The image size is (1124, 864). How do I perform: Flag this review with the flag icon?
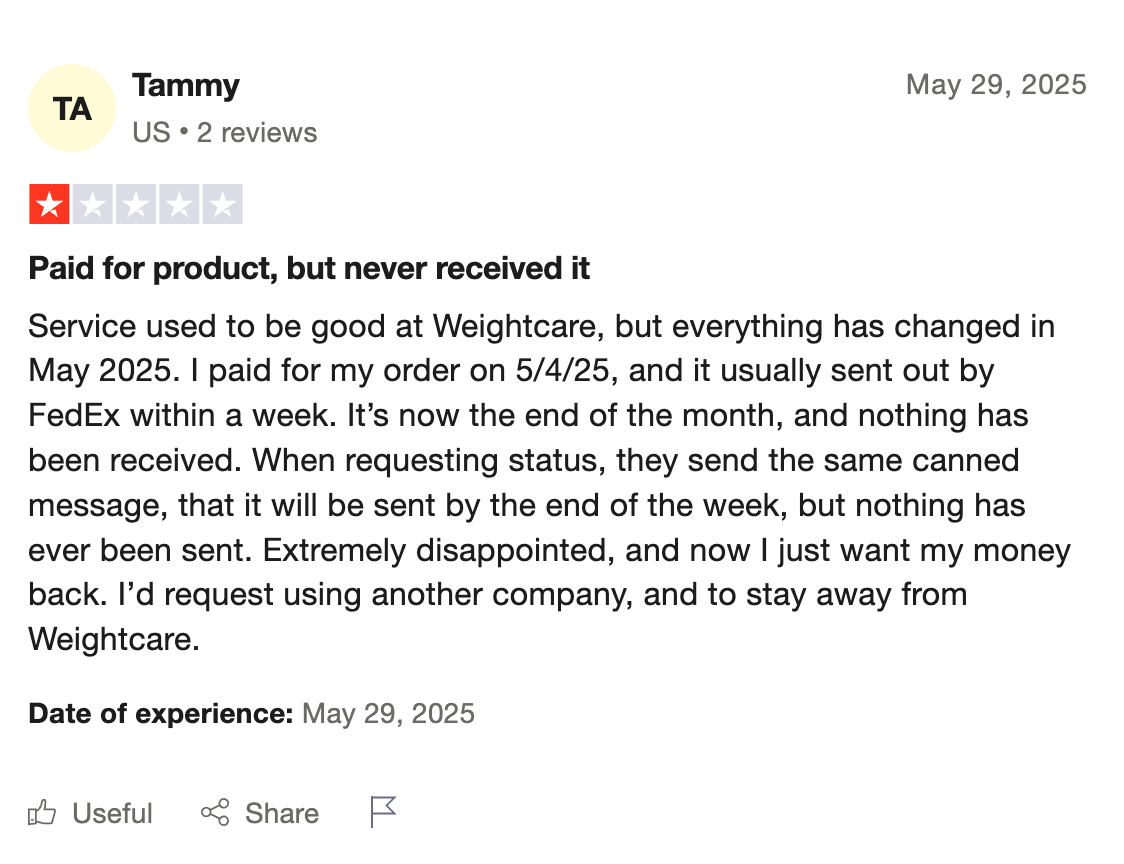pyautogui.click(x=383, y=812)
